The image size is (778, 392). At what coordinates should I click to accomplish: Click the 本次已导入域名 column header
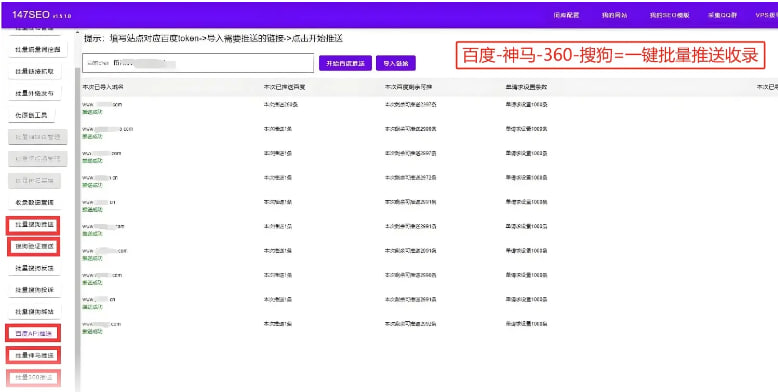coord(103,87)
